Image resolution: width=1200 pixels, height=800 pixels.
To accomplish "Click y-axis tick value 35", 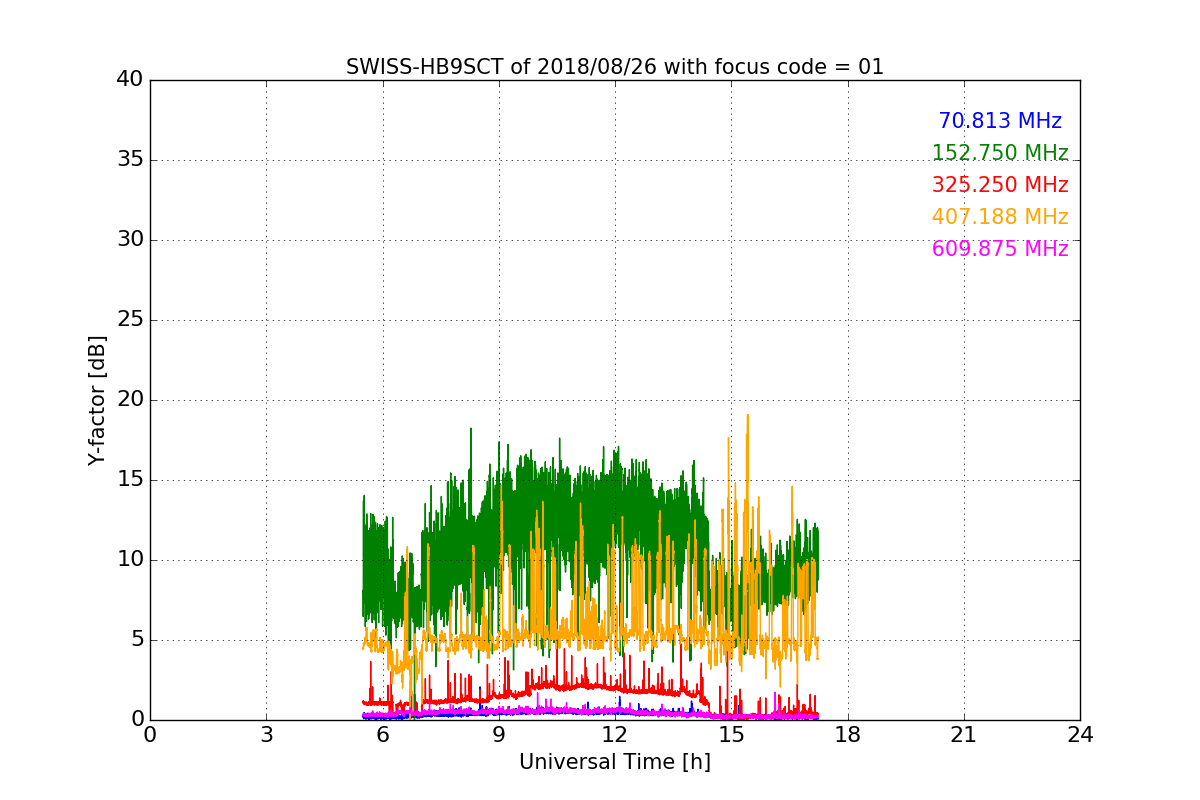I will click(x=130, y=160).
